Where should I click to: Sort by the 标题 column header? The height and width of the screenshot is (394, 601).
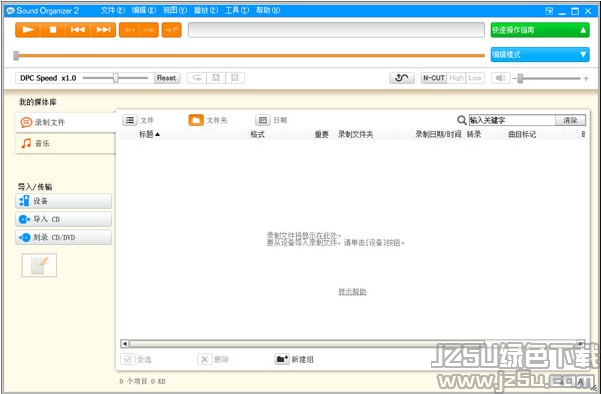(x=149, y=134)
